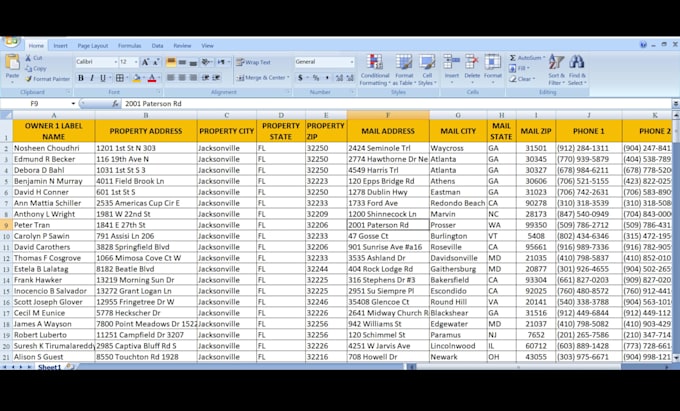Apply the red Font Color
The height and width of the screenshot is (411, 680).
pos(152,78)
